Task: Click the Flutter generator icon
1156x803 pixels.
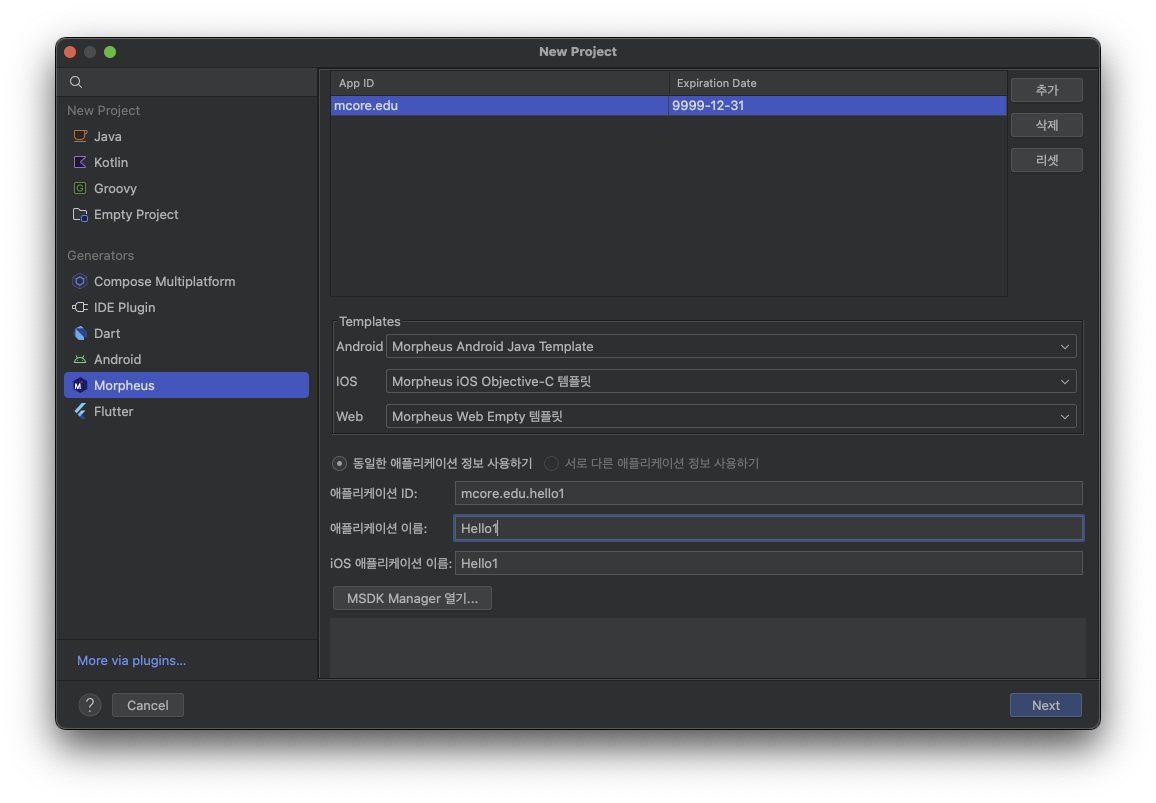Action: [80, 411]
